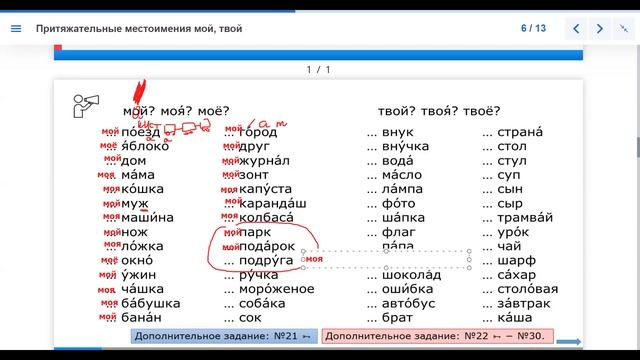The image size is (640, 360).
Task: Click the word брат
Action: pos(397,318)
